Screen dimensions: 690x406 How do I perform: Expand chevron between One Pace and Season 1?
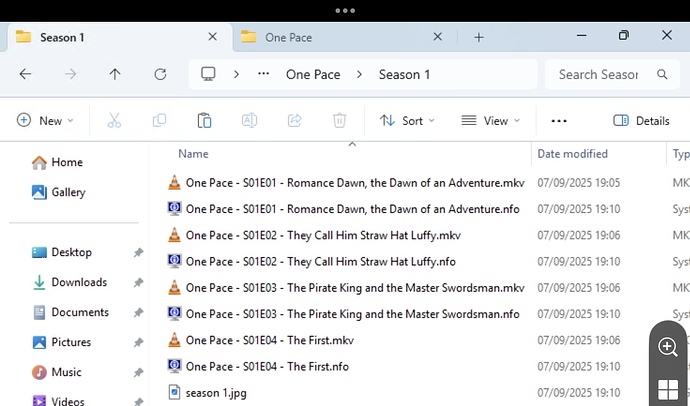[x=359, y=74]
